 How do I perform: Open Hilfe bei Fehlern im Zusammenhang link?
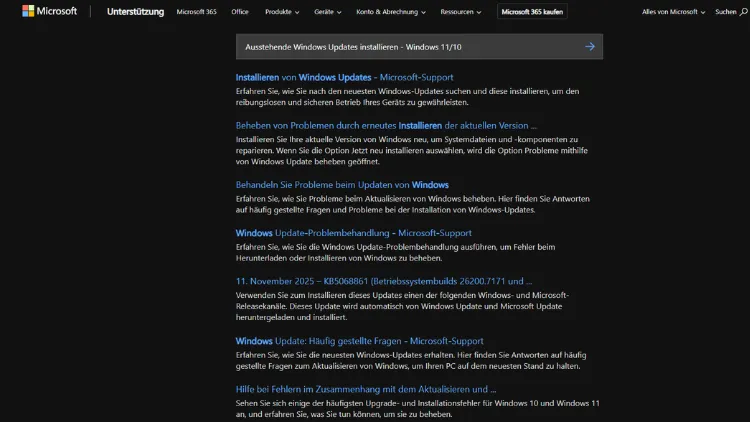click(x=366, y=389)
